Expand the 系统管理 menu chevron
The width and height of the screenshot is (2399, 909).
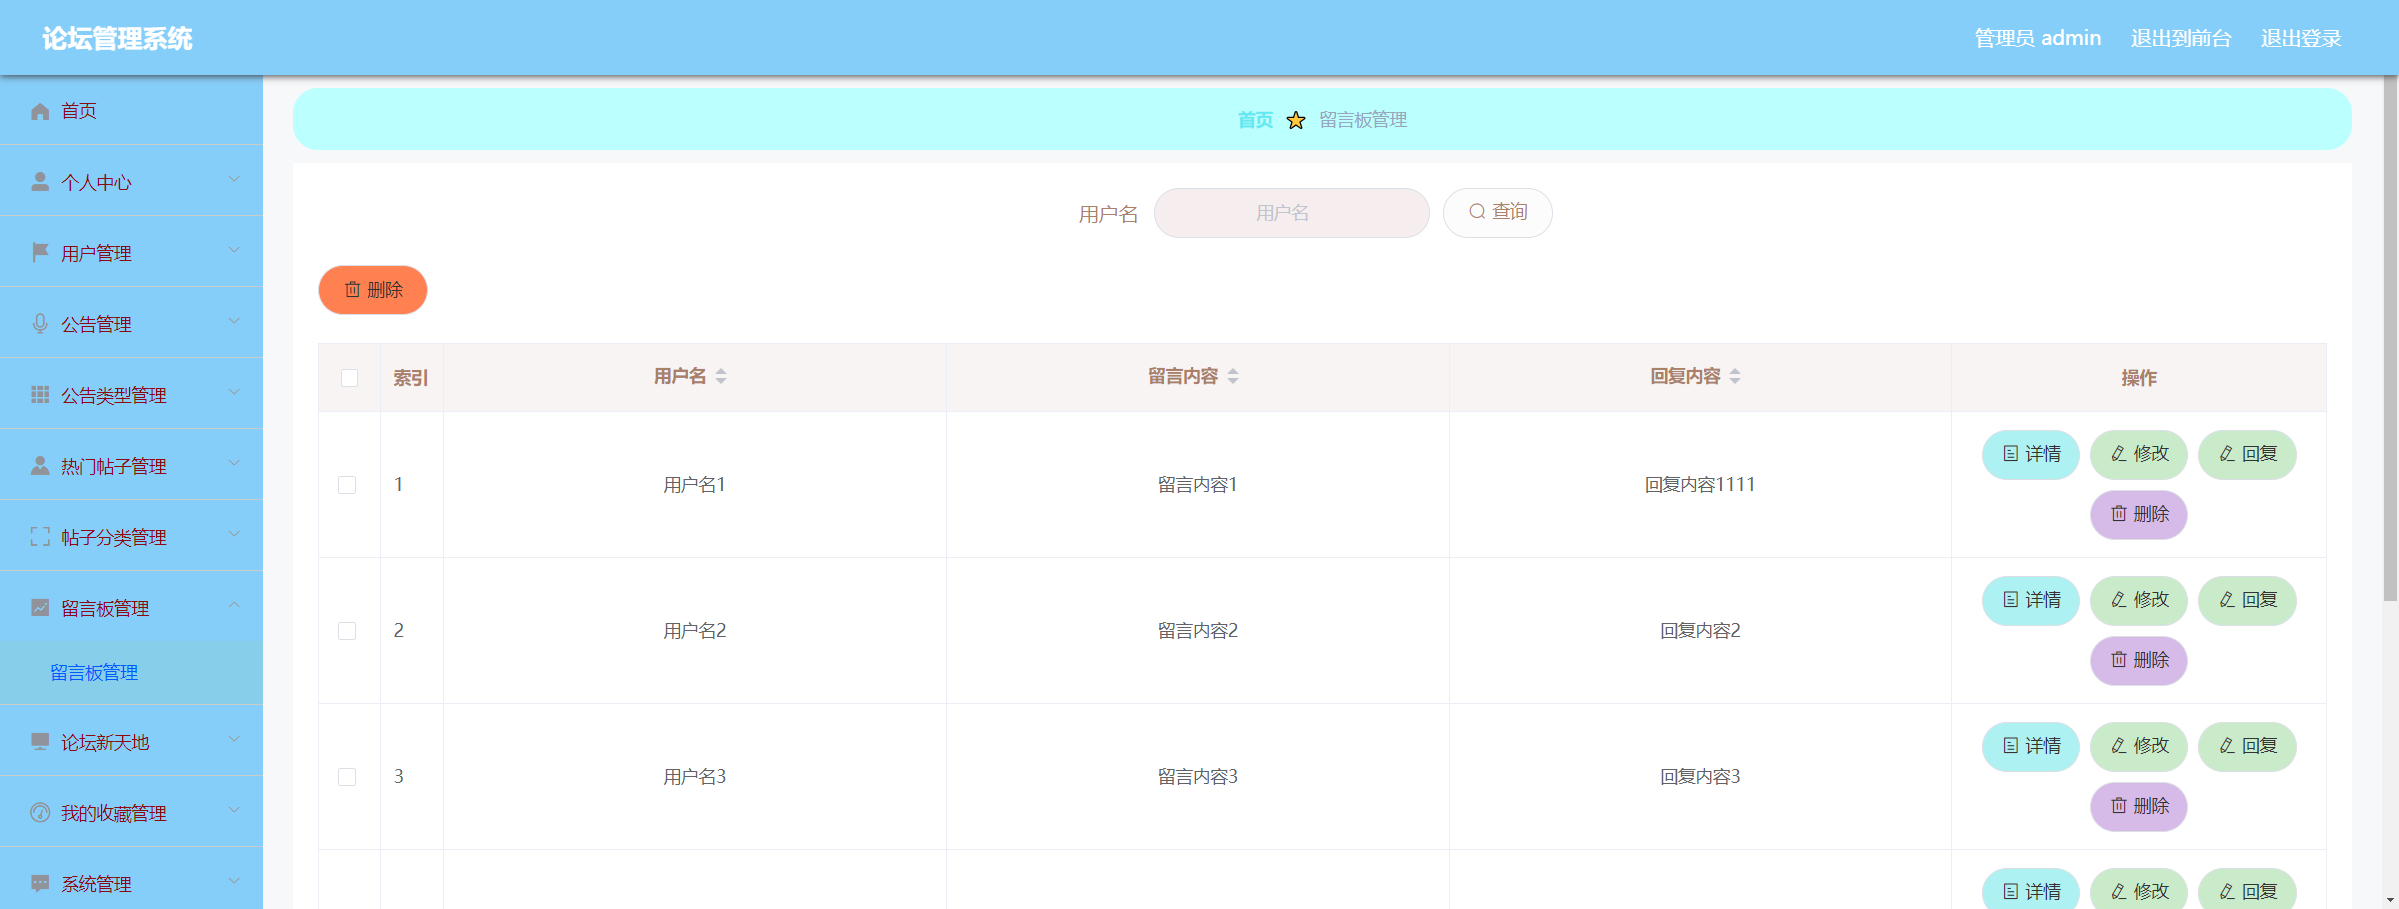coord(234,882)
